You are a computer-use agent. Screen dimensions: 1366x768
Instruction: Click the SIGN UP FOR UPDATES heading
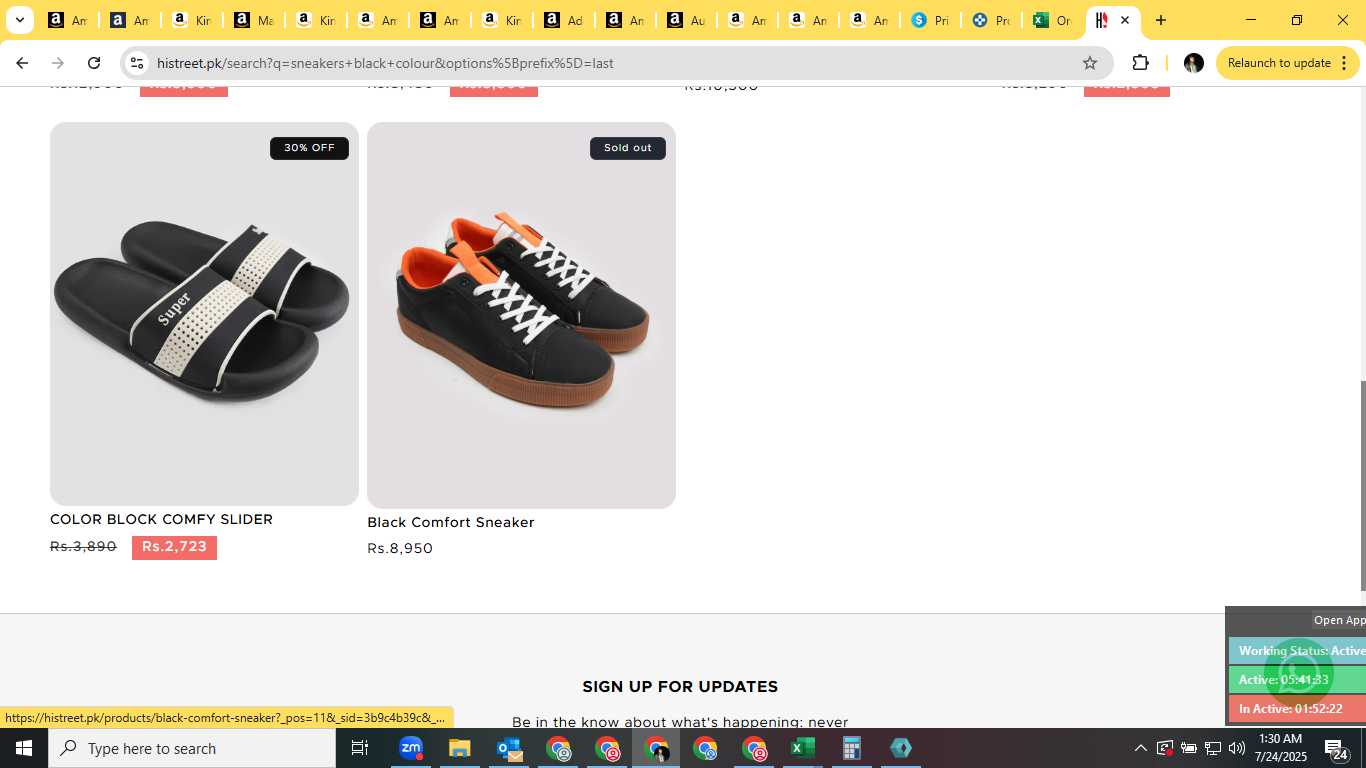680,687
